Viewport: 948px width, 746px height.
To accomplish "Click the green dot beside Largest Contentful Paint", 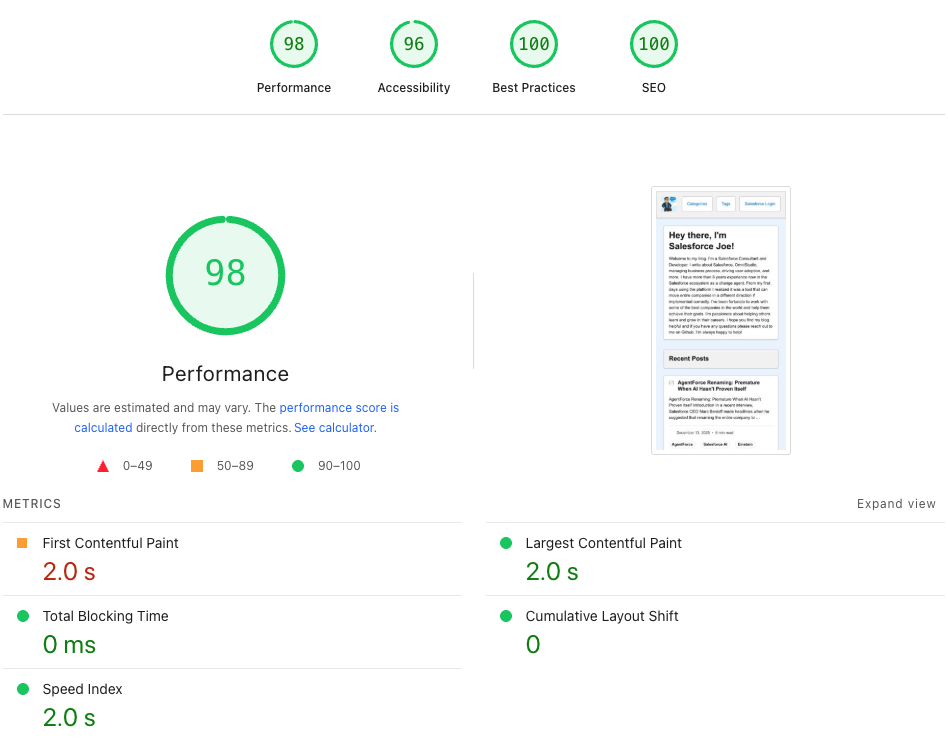I will tap(507, 543).
